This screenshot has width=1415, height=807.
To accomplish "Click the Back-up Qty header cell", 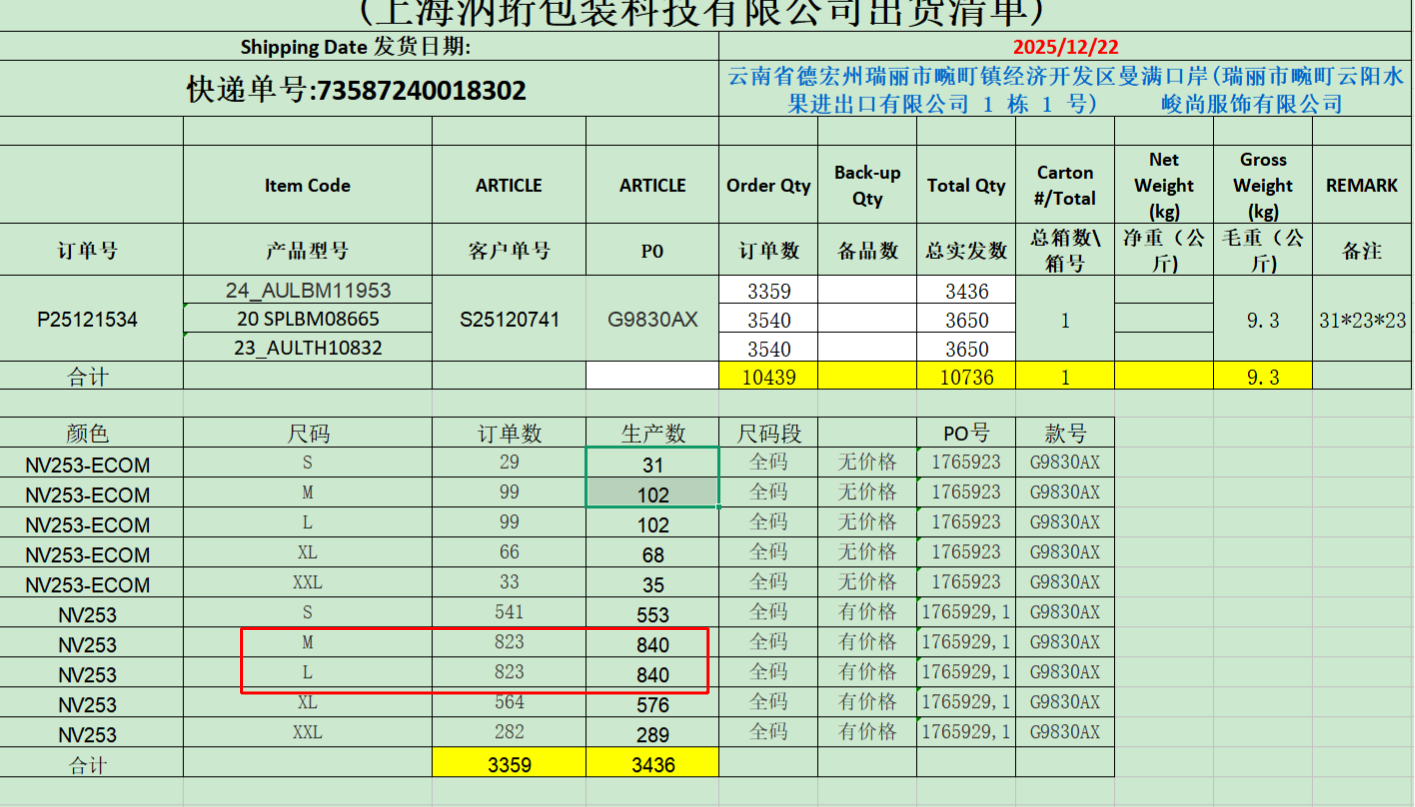I will (x=867, y=185).
